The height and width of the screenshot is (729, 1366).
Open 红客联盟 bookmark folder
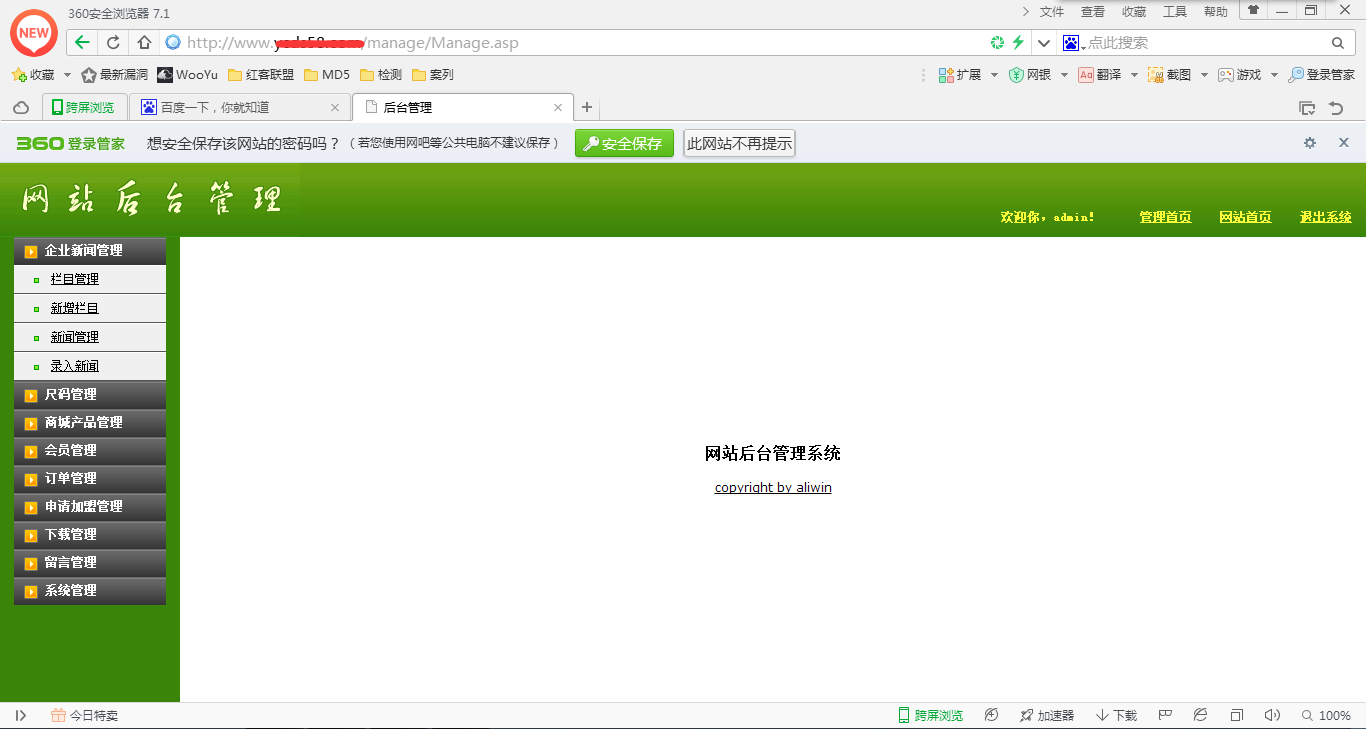(261, 75)
